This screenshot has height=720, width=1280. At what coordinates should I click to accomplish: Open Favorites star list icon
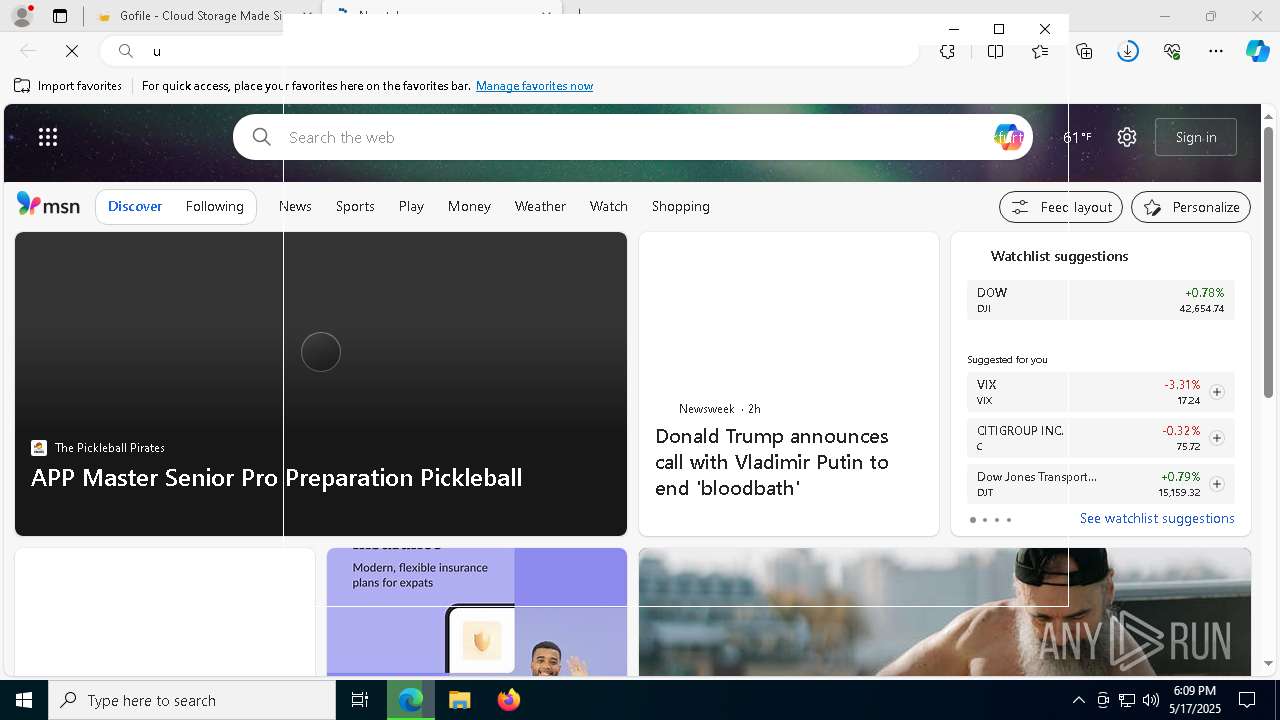coord(1040,51)
